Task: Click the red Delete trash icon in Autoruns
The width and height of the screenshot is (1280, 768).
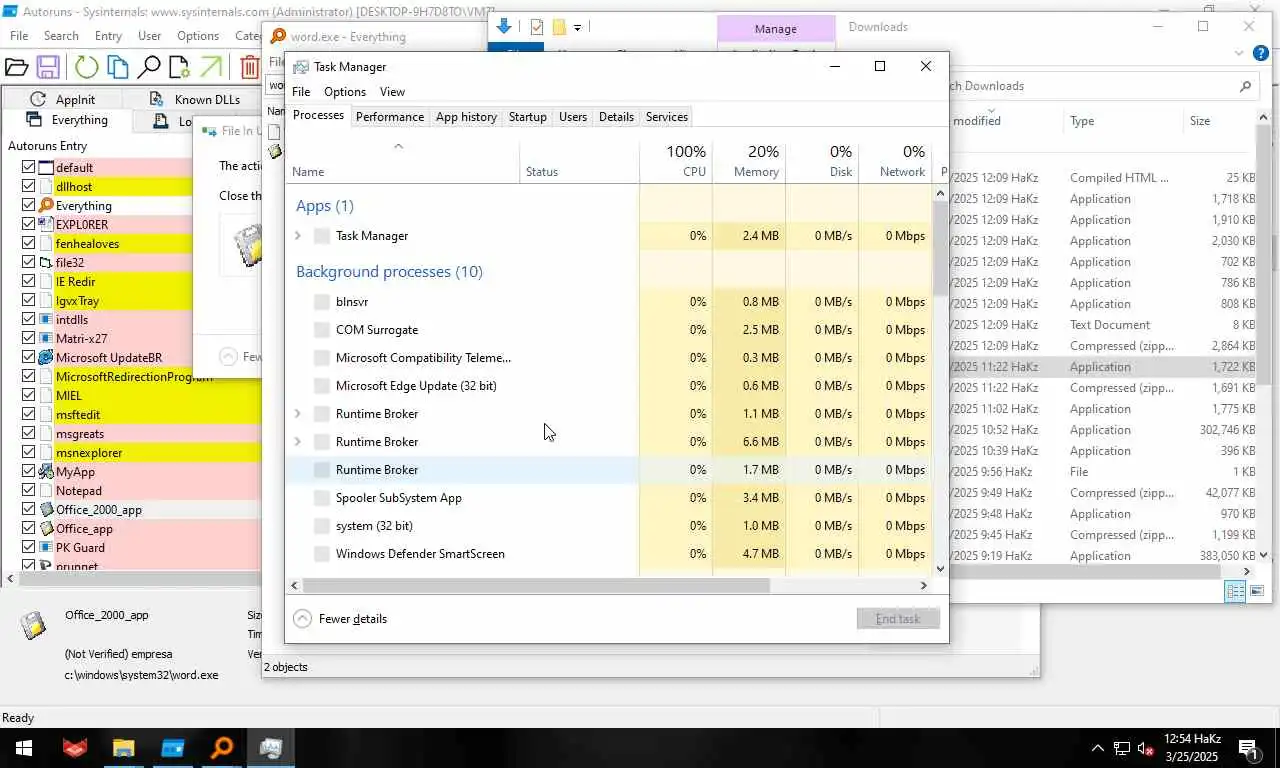Action: tap(249, 67)
